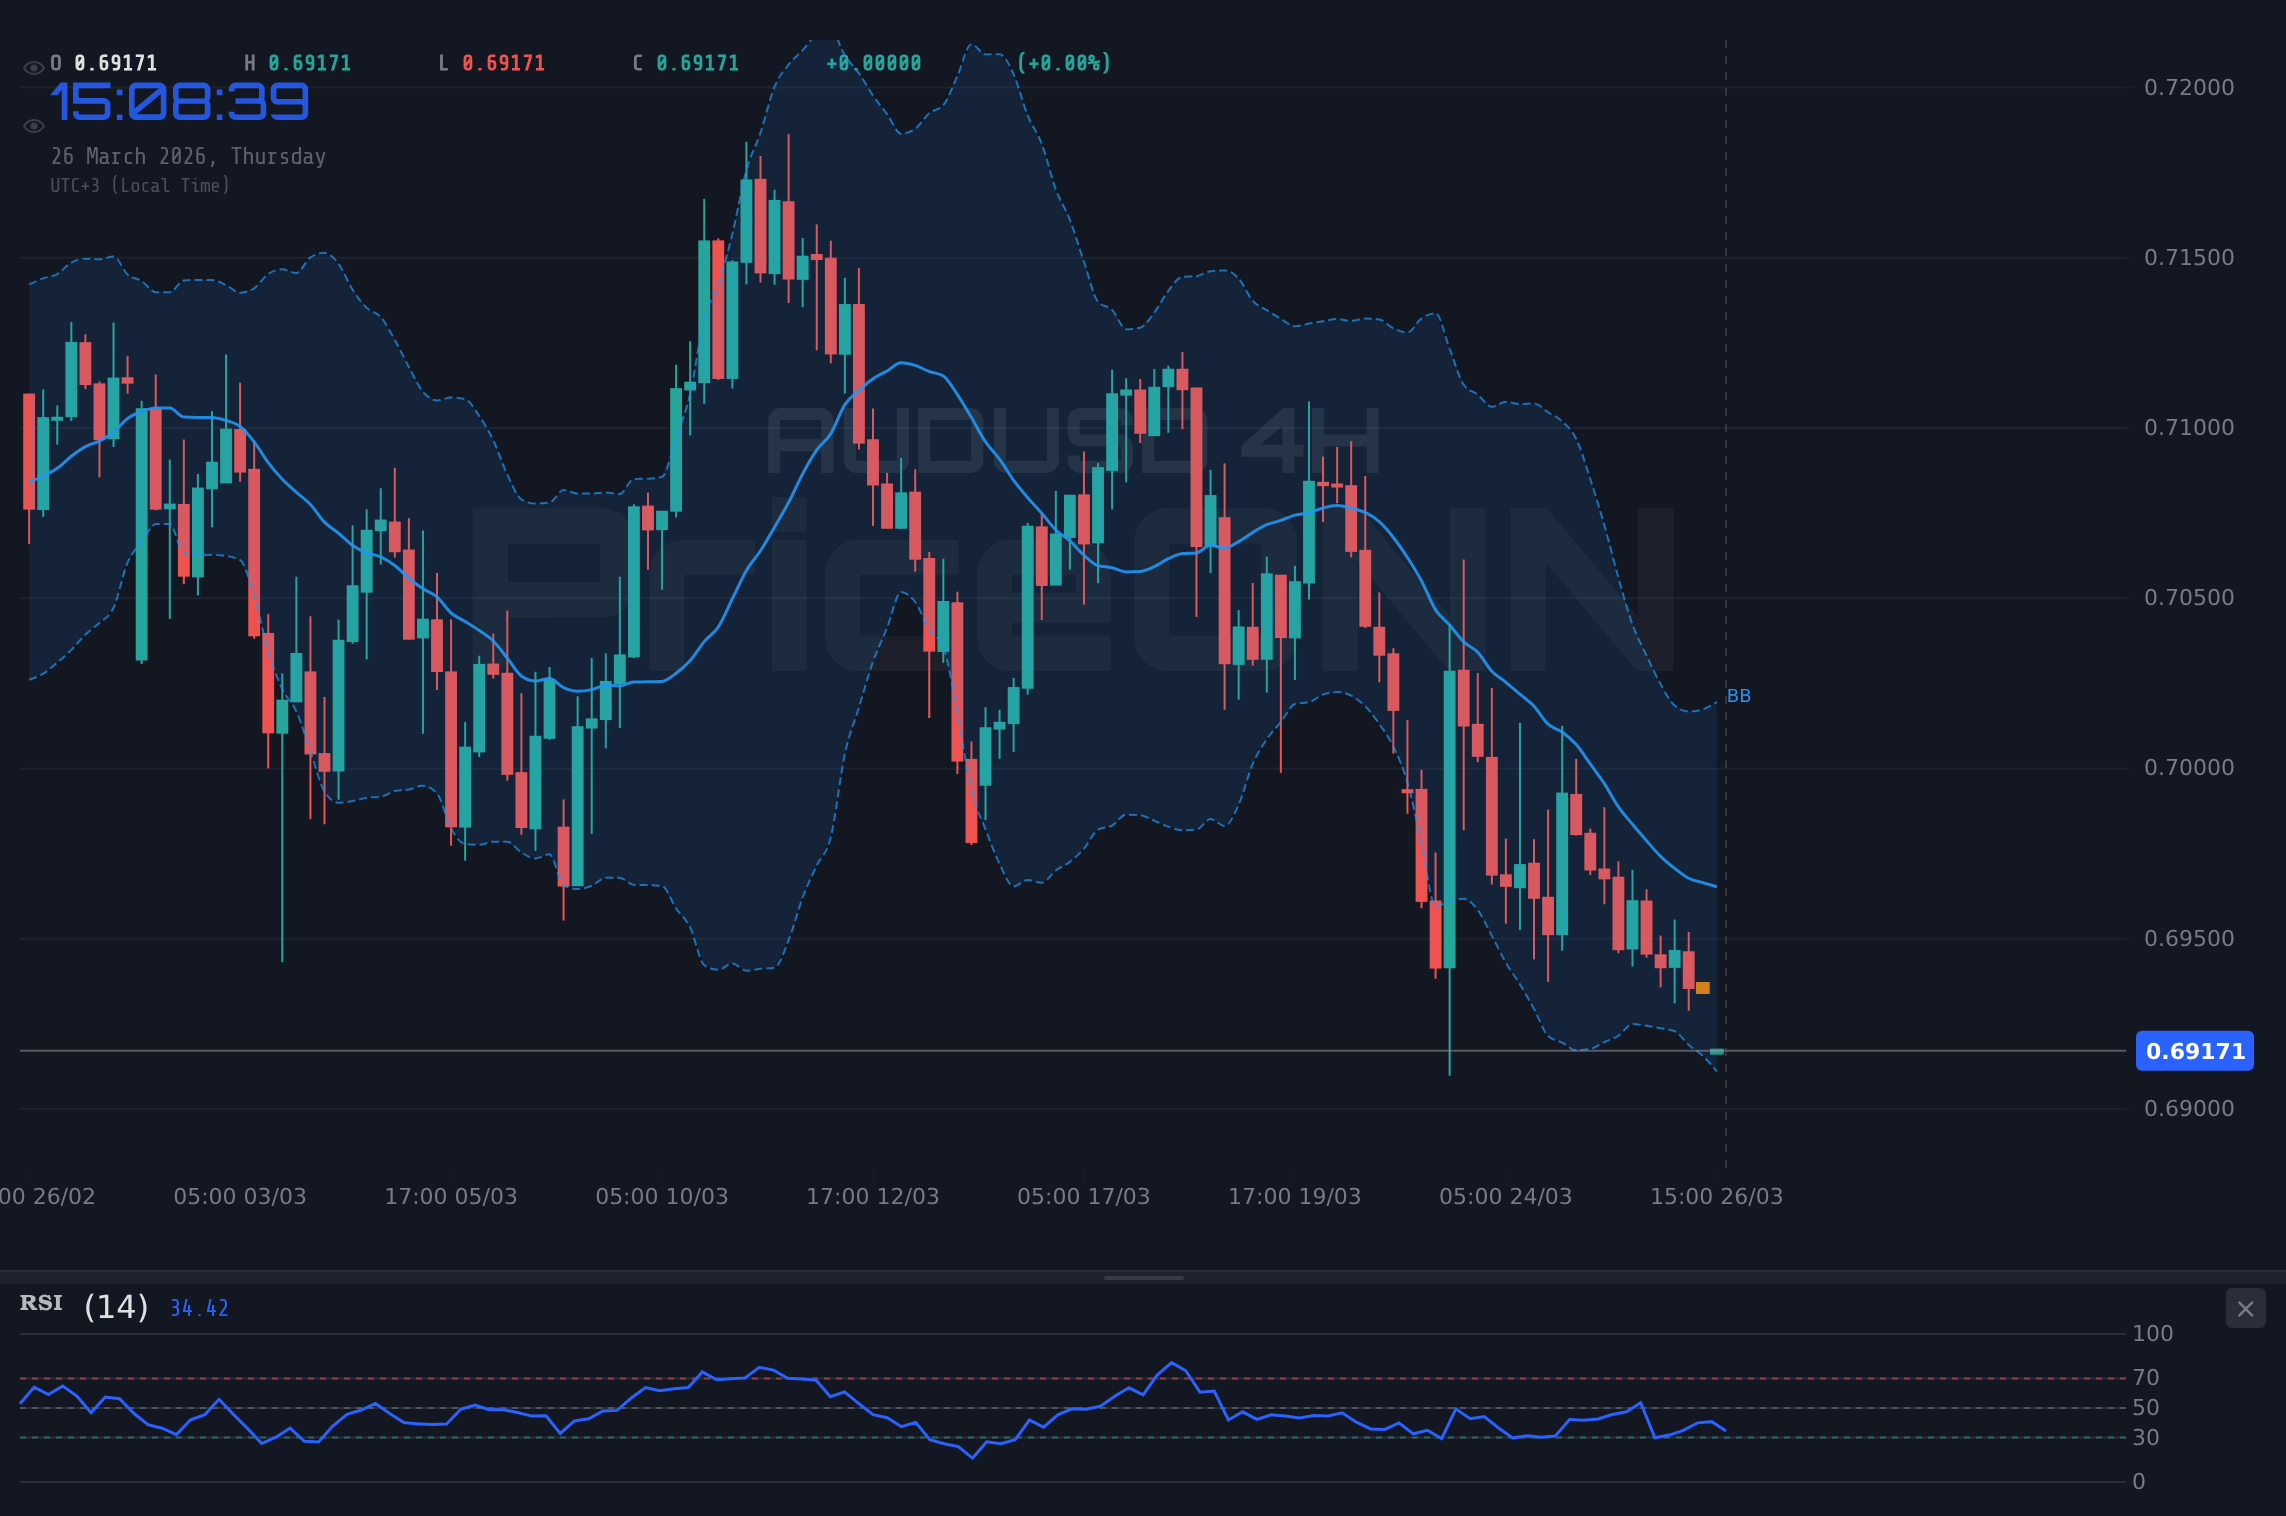This screenshot has width=2286, height=1516.
Task: Click the RSI value 34.42
Action: 198,1307
